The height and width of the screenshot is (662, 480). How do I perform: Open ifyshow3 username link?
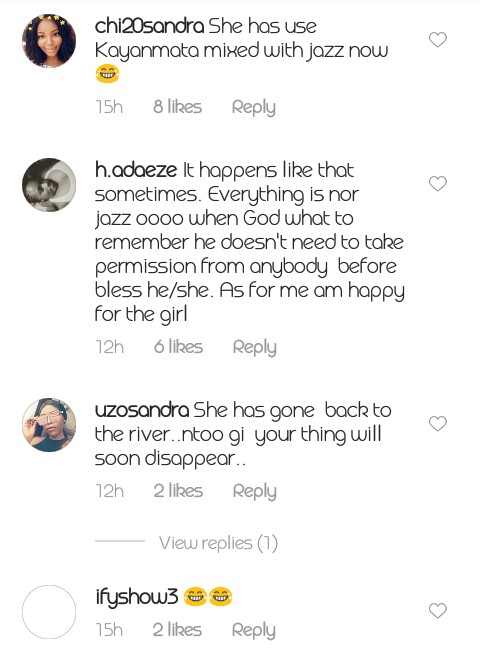[x=137, y=597]
